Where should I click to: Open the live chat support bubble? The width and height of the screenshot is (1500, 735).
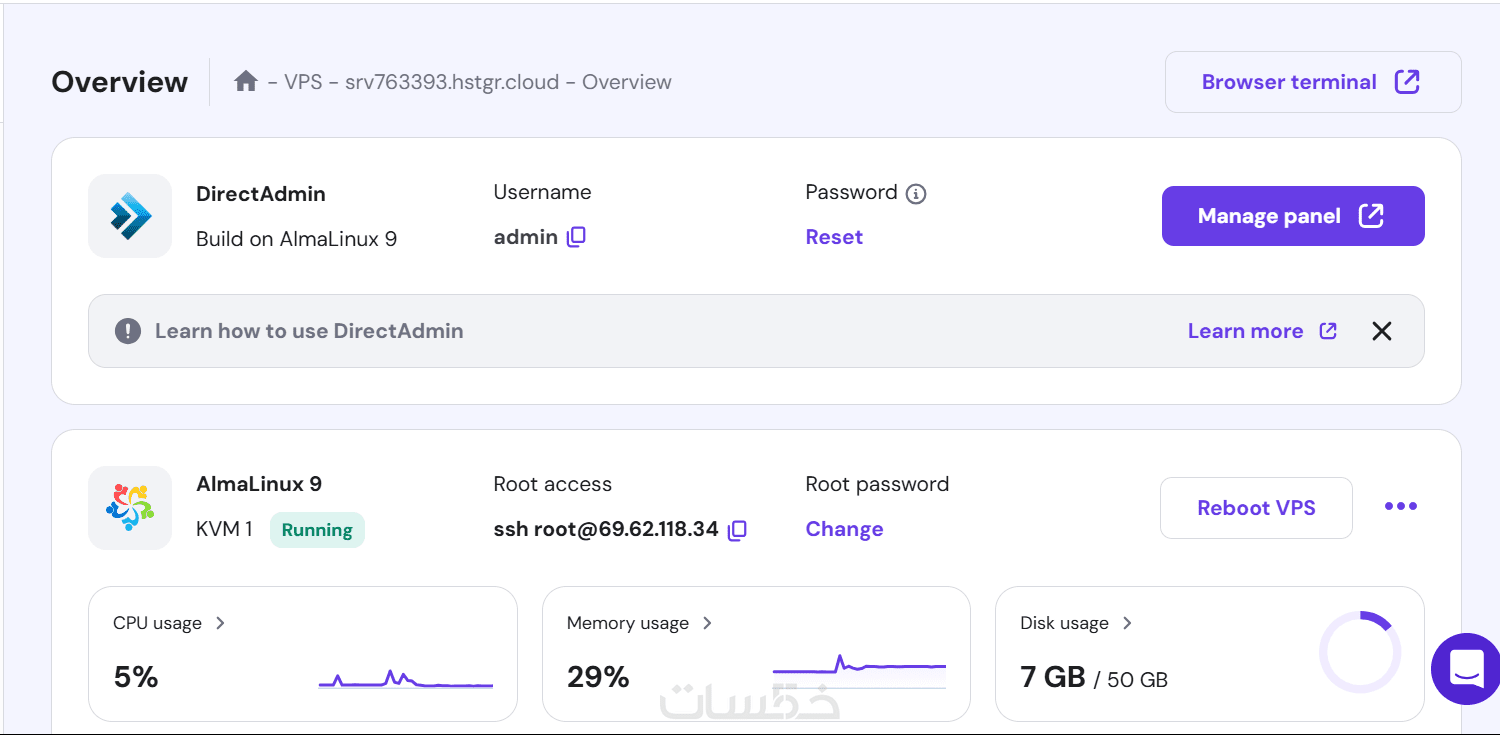click(1466, 668)
